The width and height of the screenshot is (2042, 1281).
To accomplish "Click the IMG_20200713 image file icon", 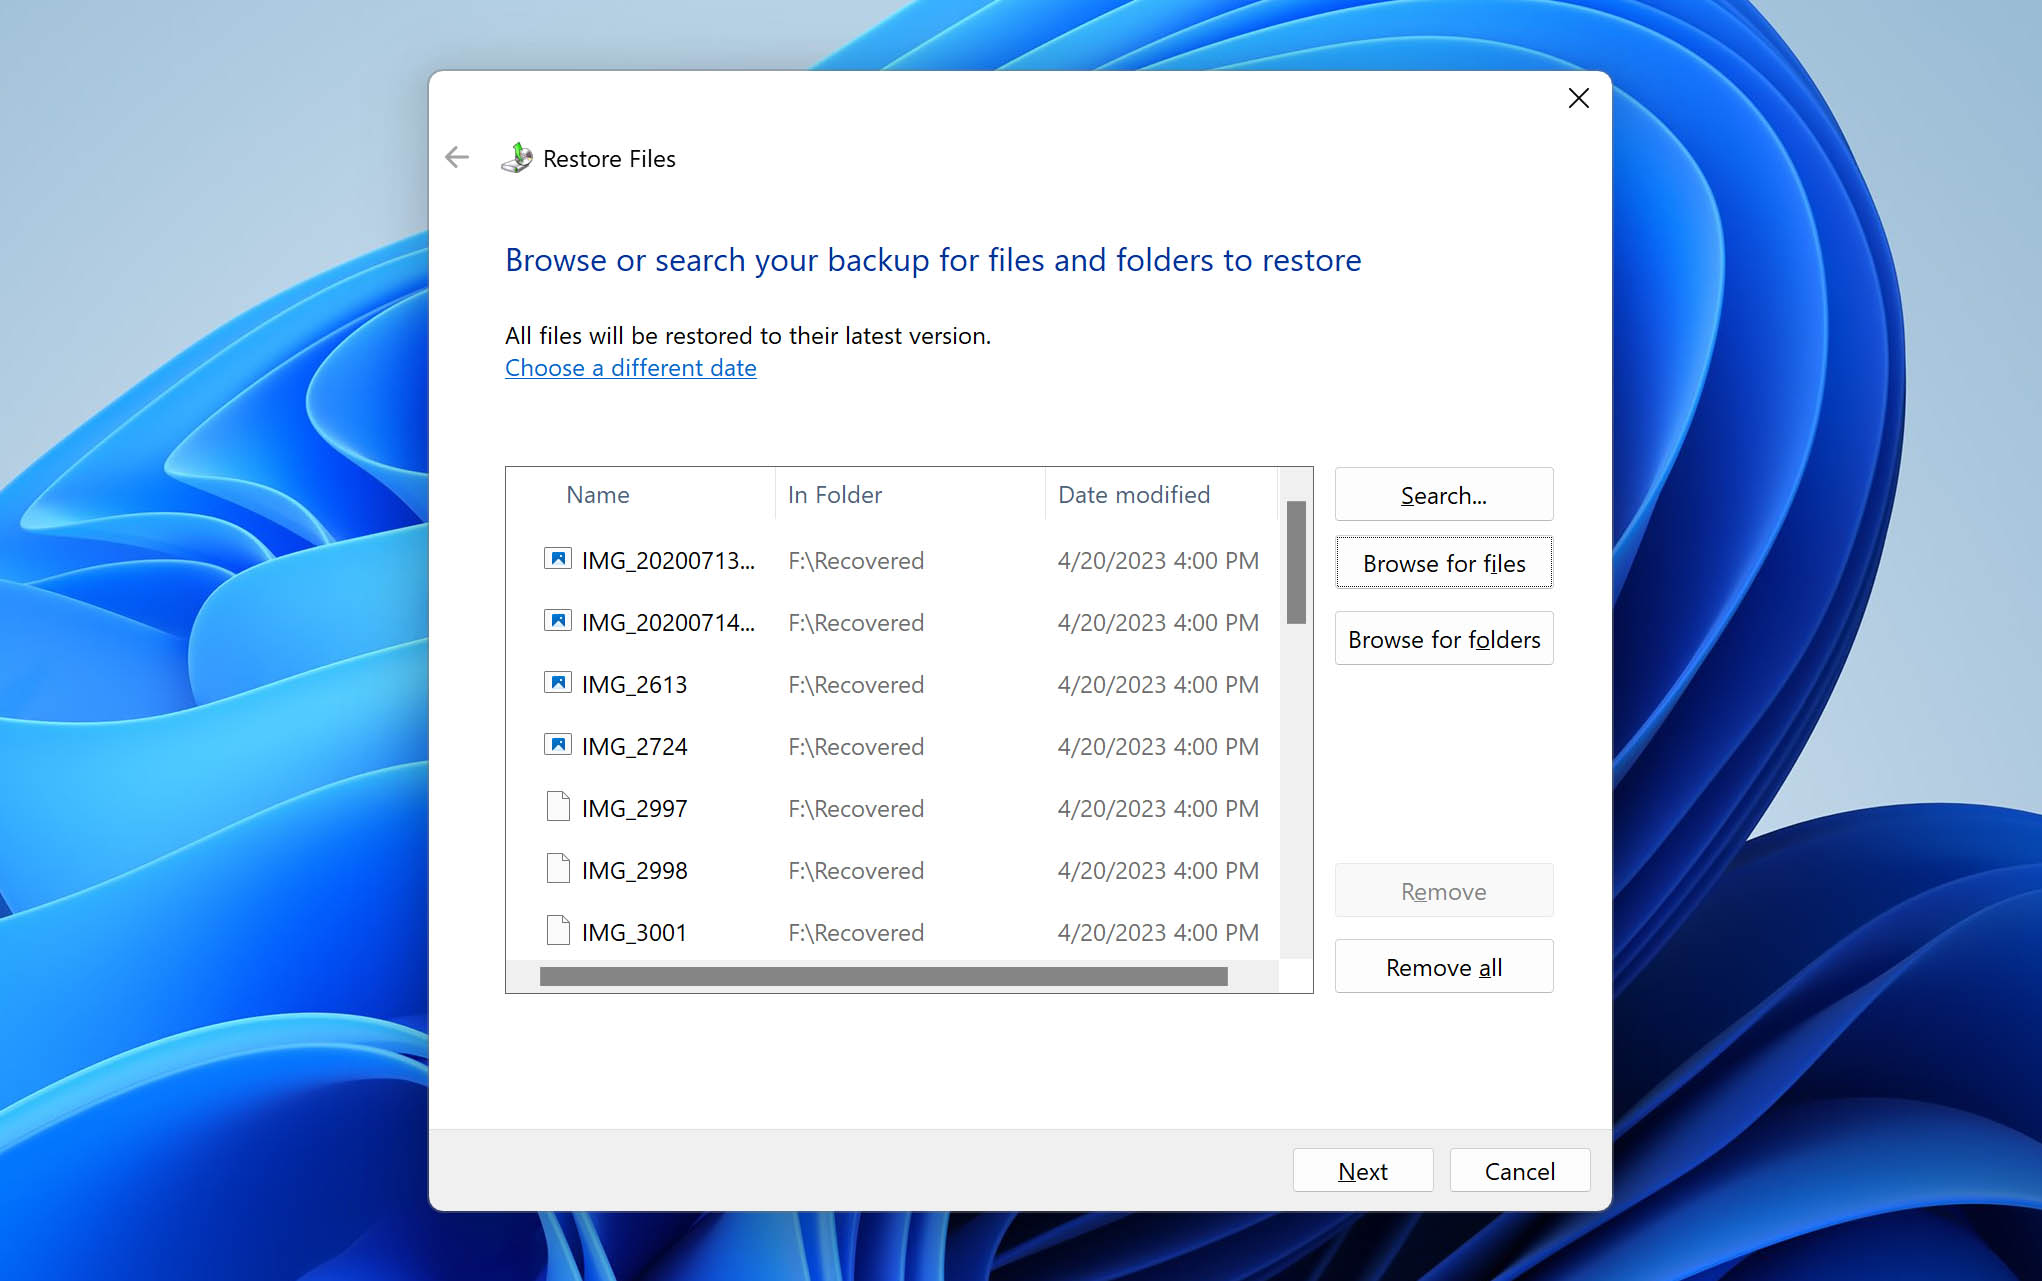I will [x=556, y=559].
